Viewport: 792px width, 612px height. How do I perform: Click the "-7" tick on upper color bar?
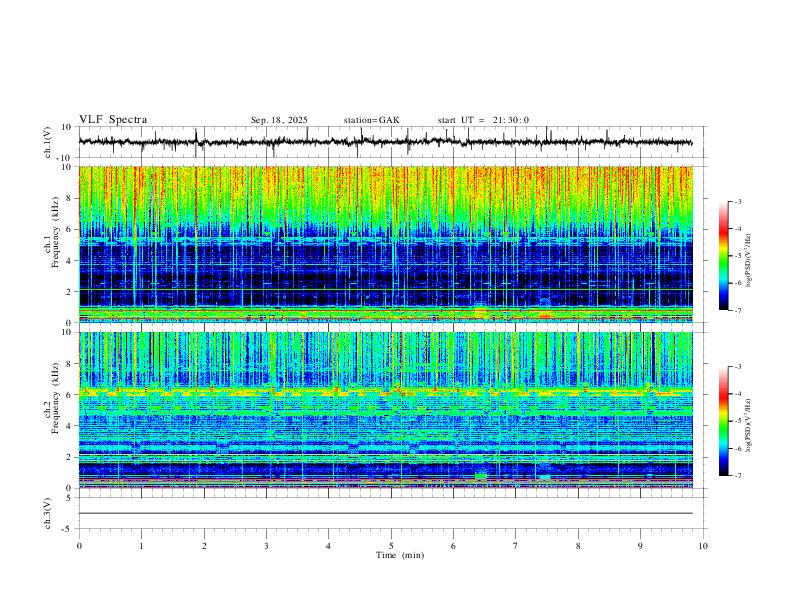[737, 310]
